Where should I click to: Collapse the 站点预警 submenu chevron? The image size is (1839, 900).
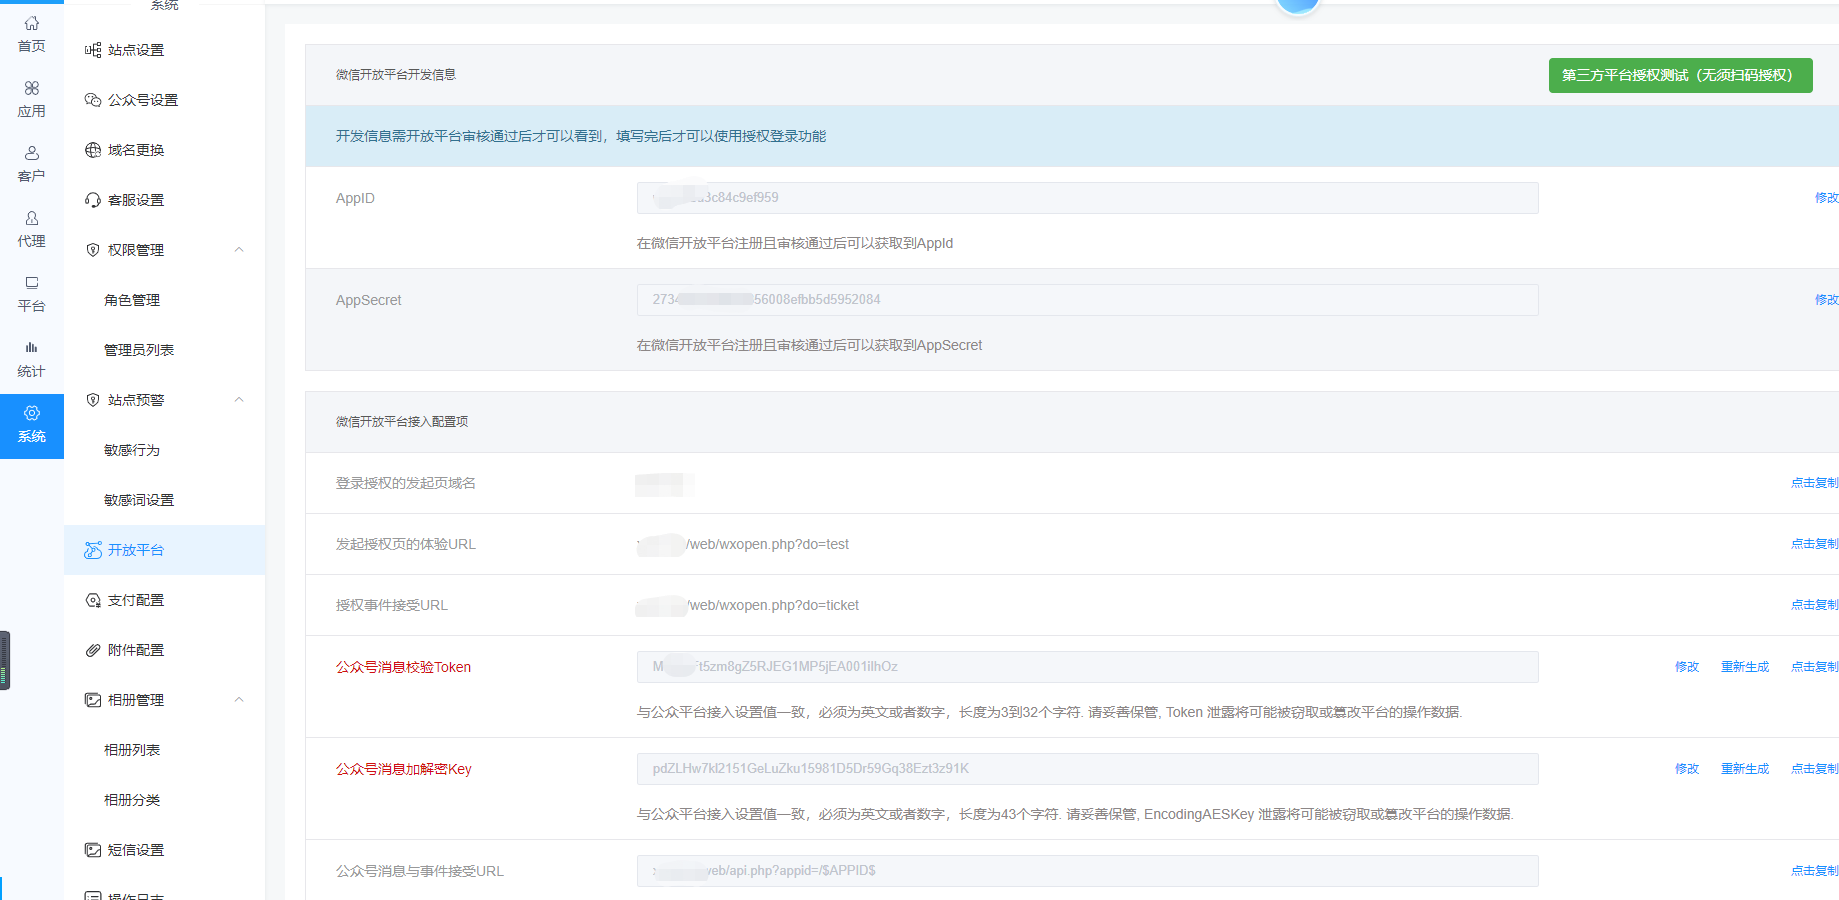click(x=239, y=400)
